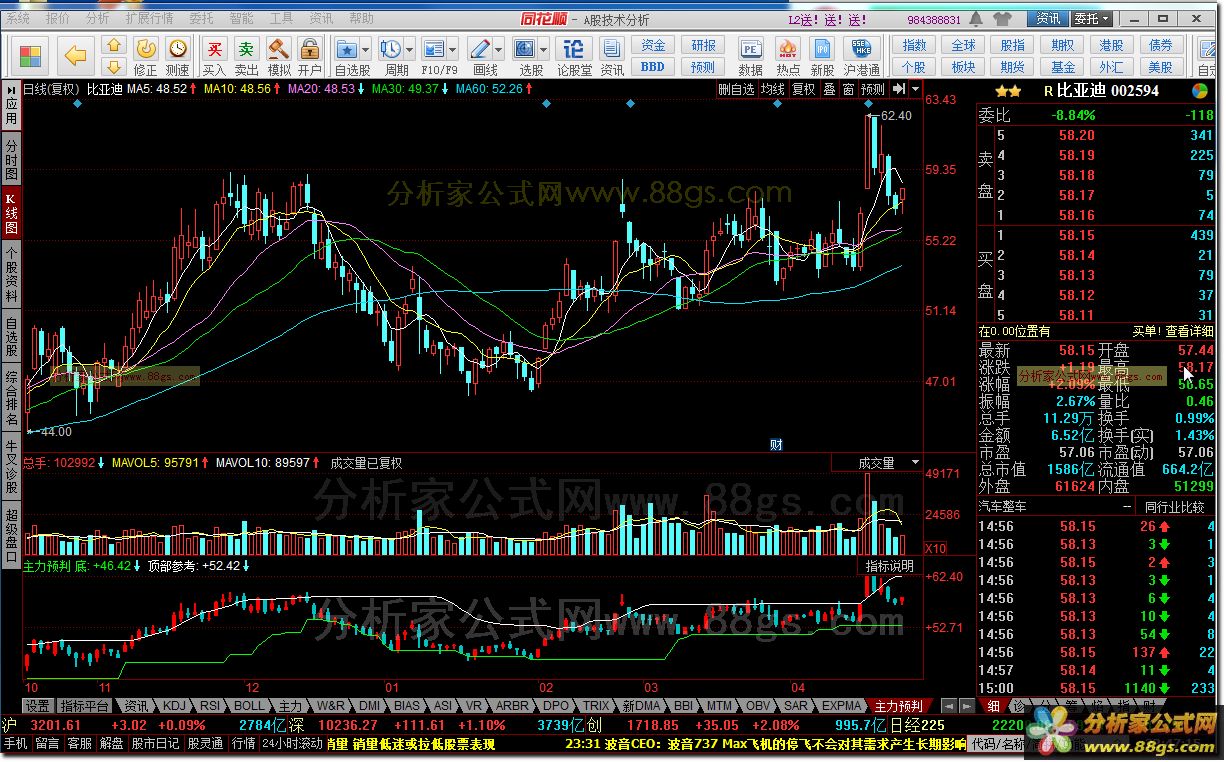Expand the 周期 dropdown arrow

(x=410, y=49)
